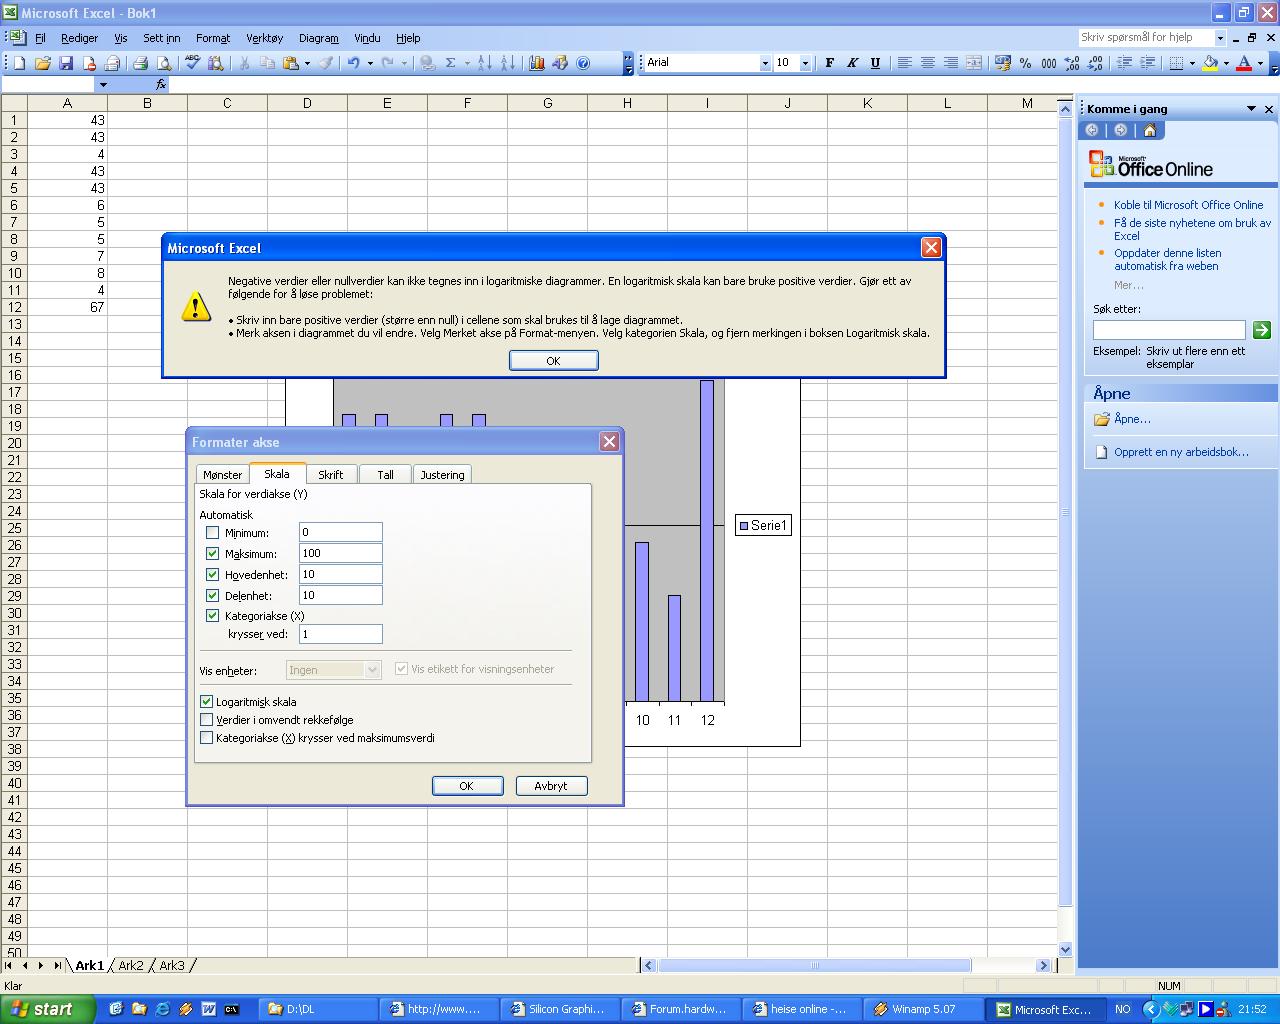Open the Arial font name dropdown
Image resolution: width=1280 pixels, height=1024 pixels.
pos(765,63)
